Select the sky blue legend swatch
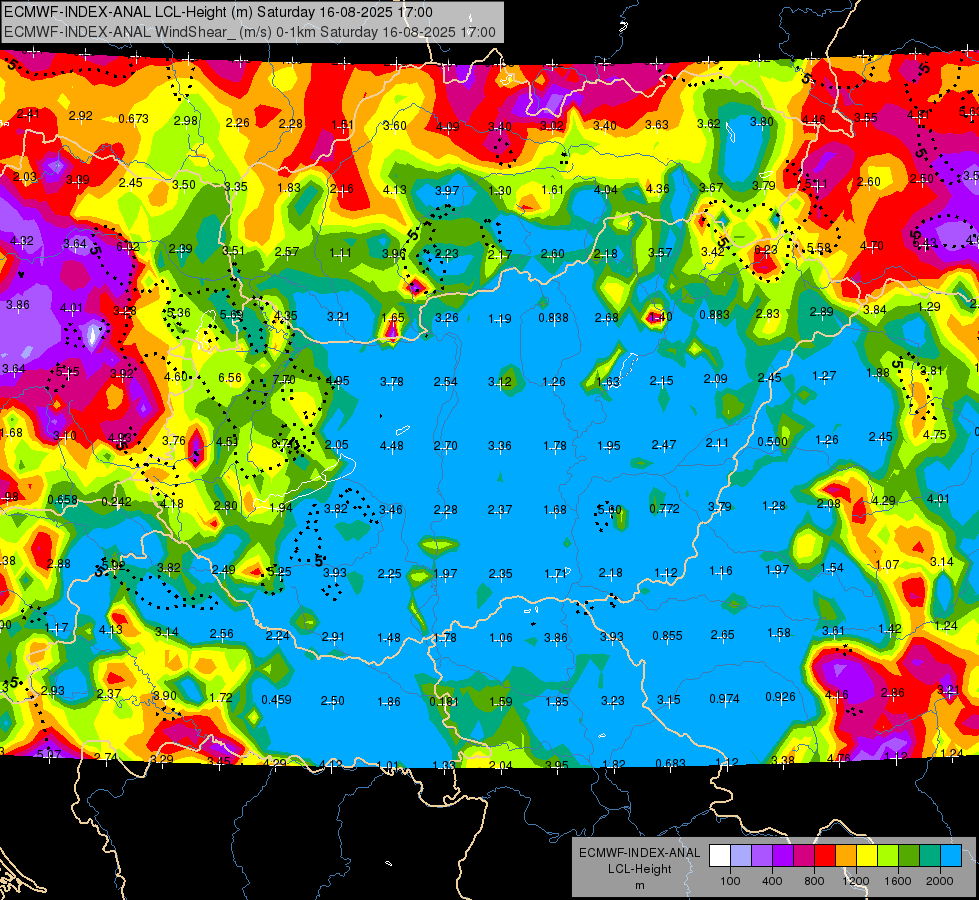The image size is (979, 900). (951, 856)
